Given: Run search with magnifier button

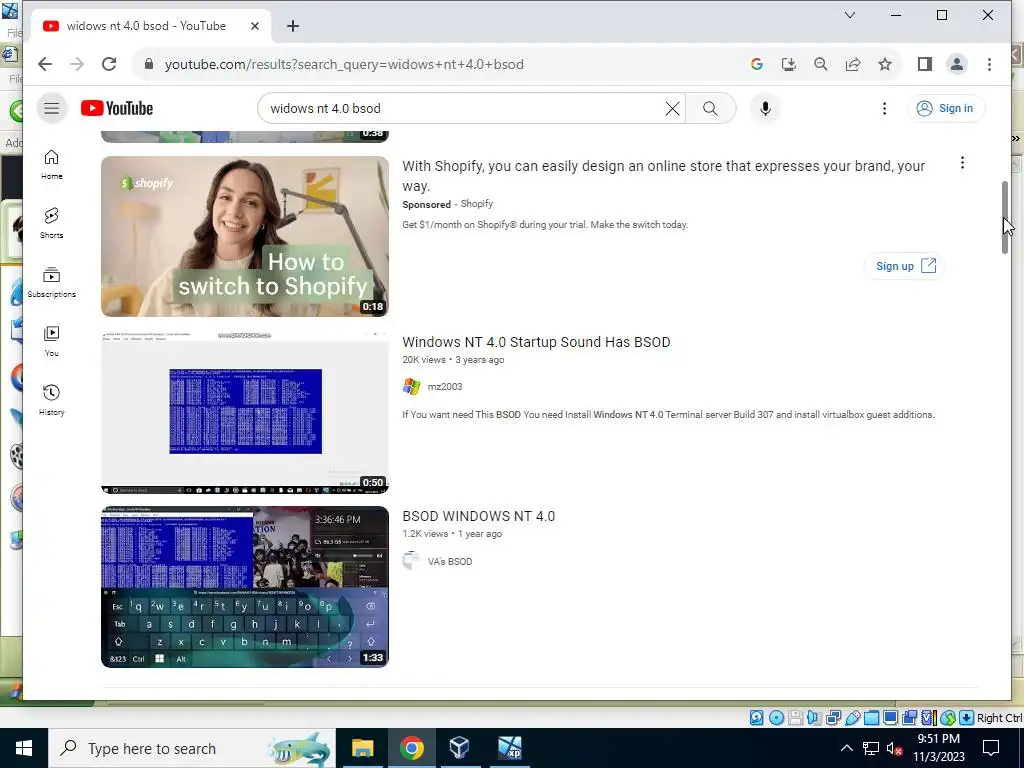Looking at the screenshot, I should [x=710, y=108].
